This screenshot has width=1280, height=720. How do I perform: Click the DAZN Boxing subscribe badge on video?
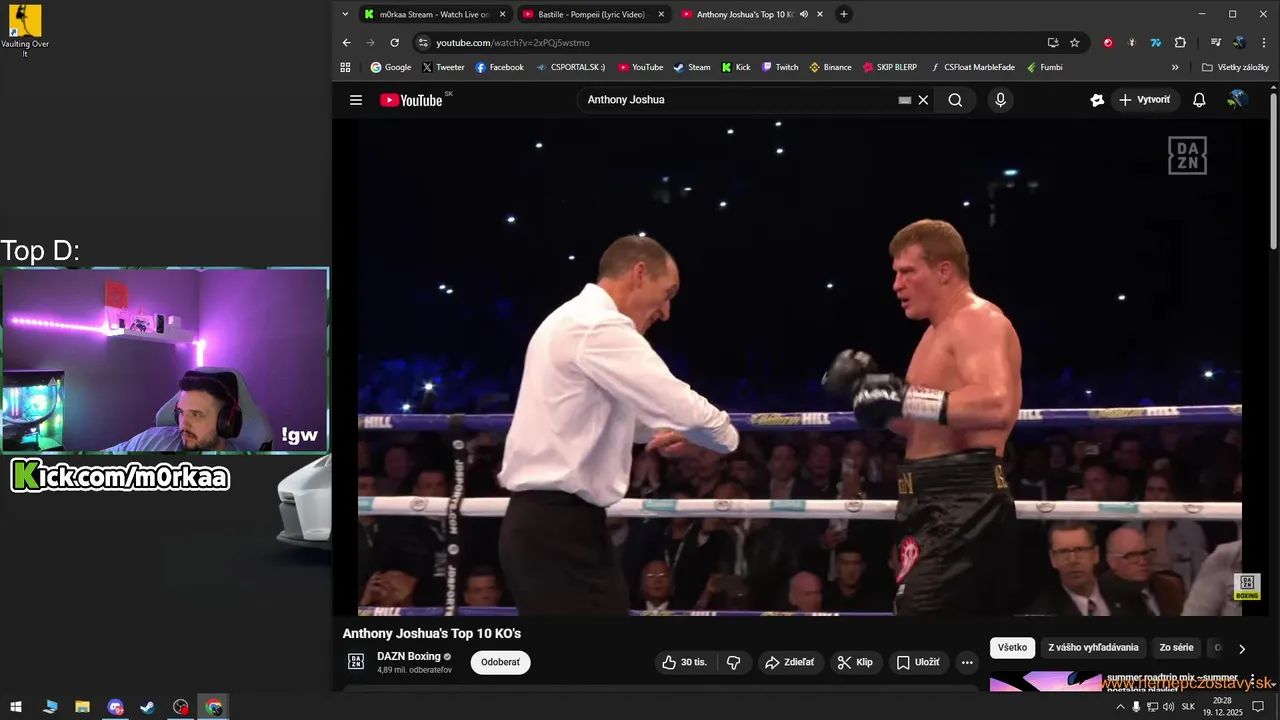pyautogui.click(x=1247, y=586)
